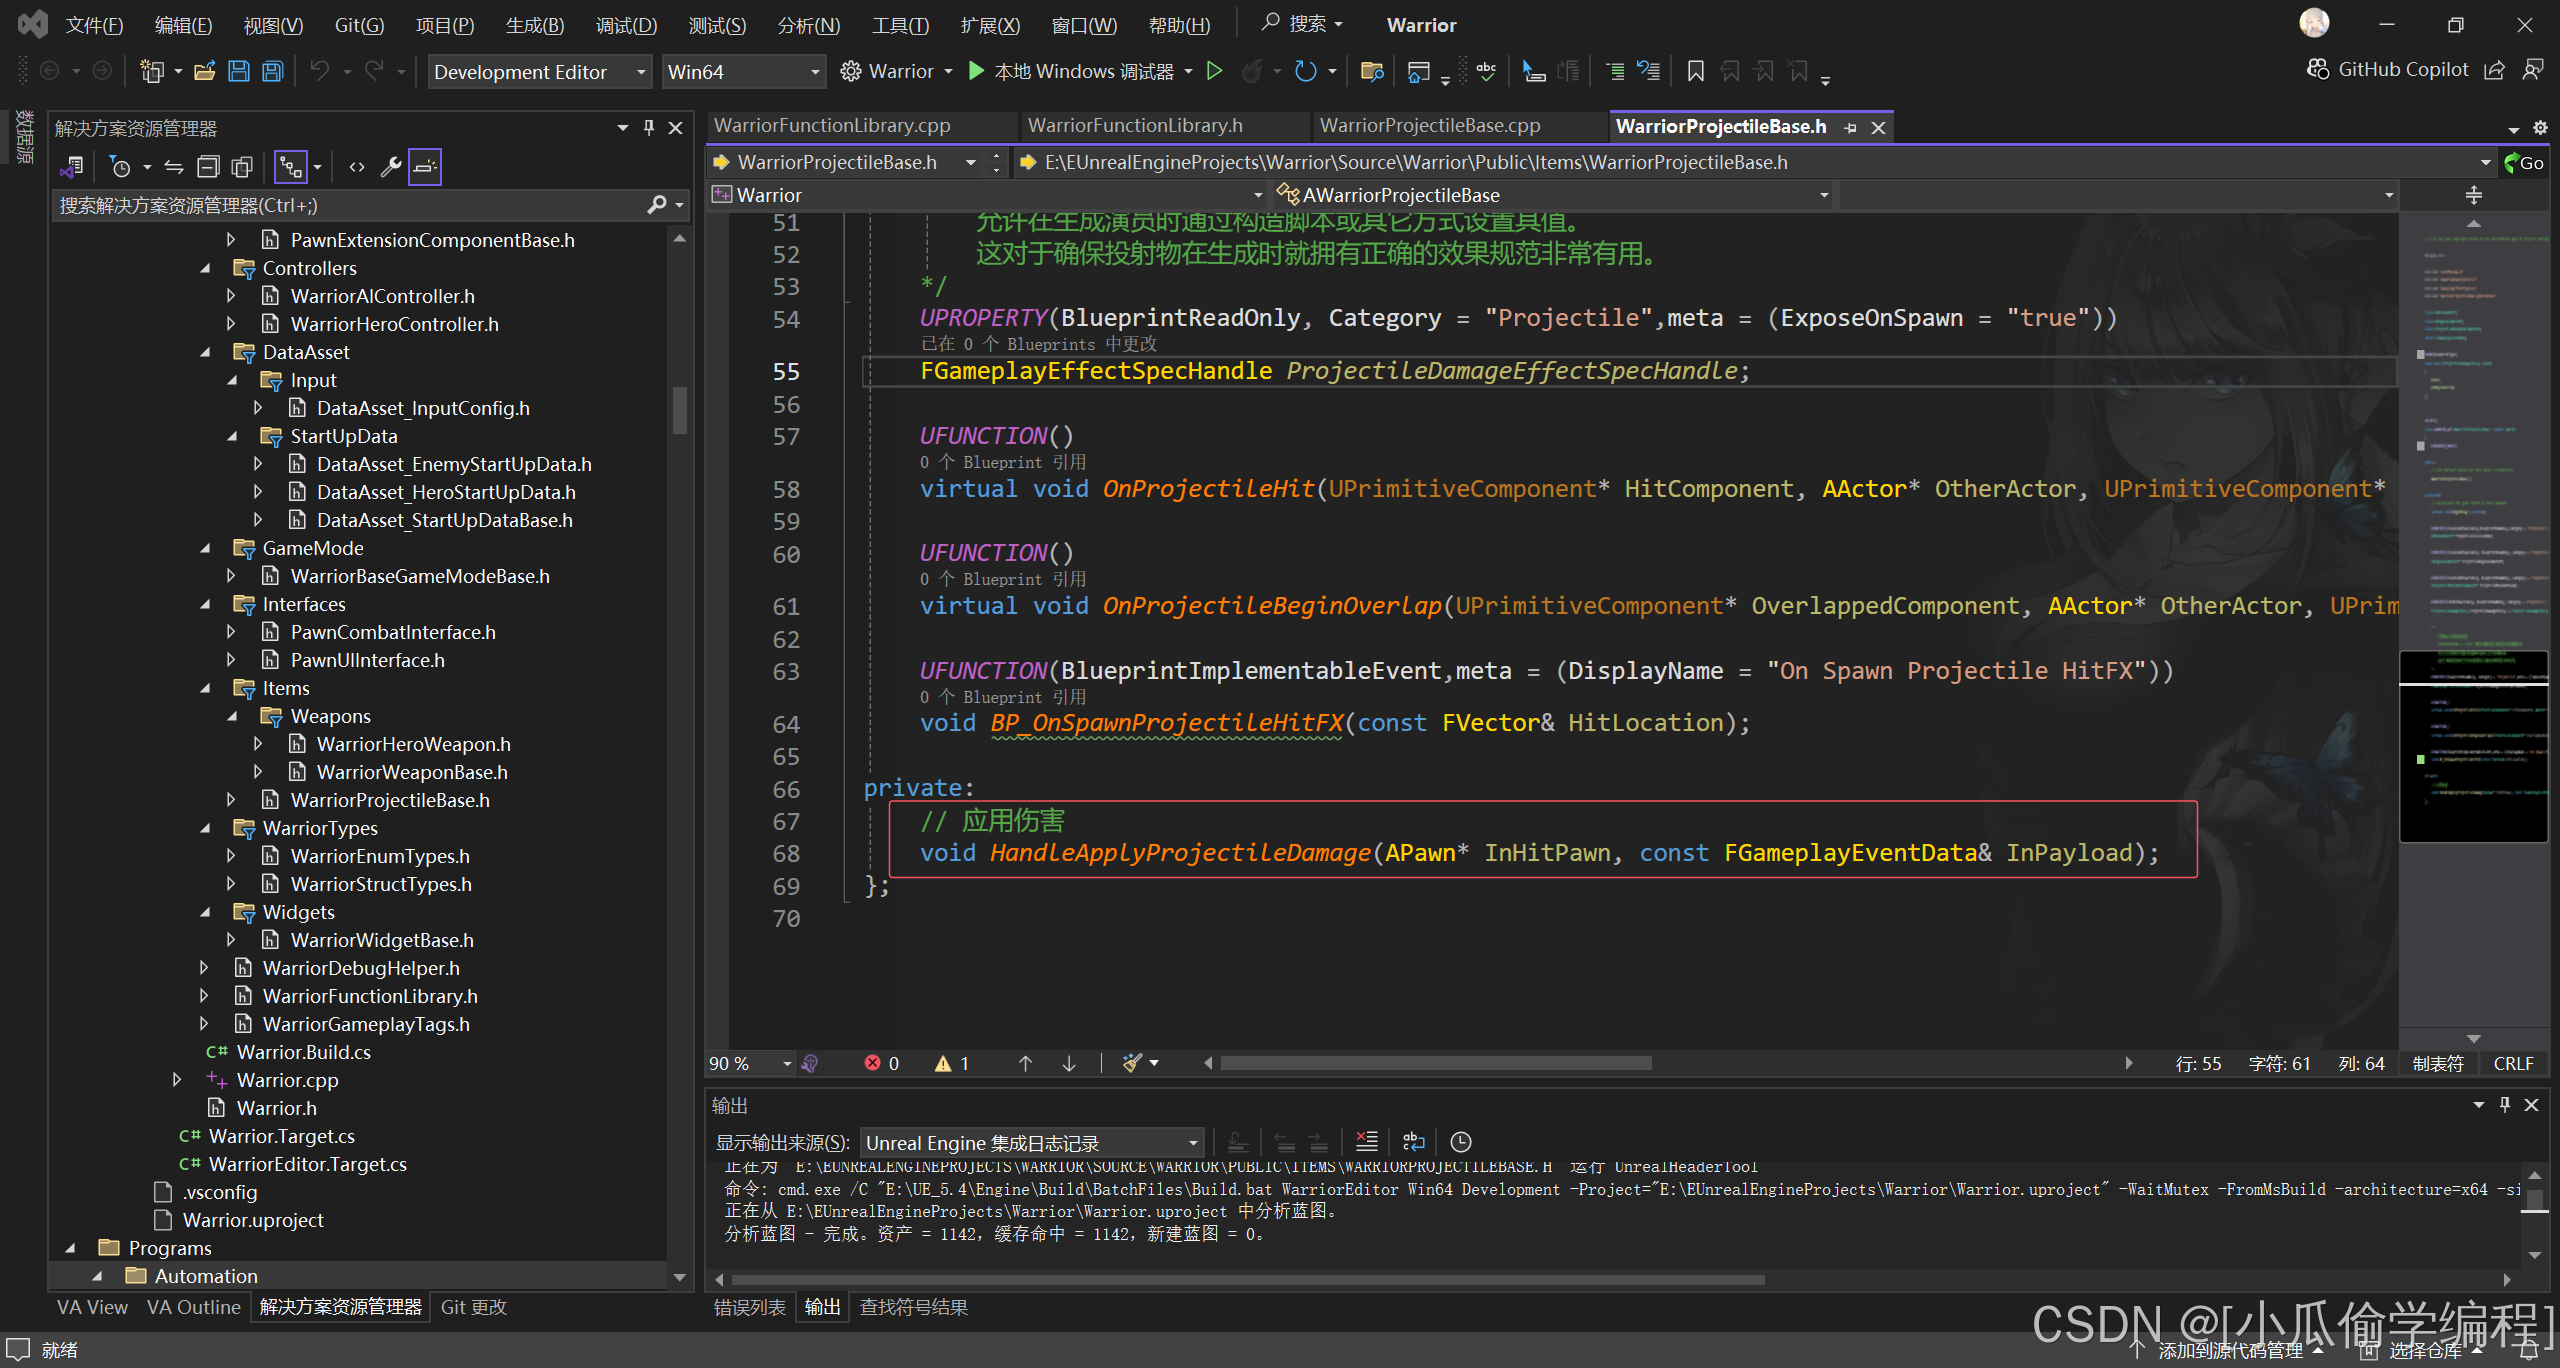Viewport: 2560px width, 1368px height.
Task: Open the 调试(D) Debug menu
Action: point(626,25)
